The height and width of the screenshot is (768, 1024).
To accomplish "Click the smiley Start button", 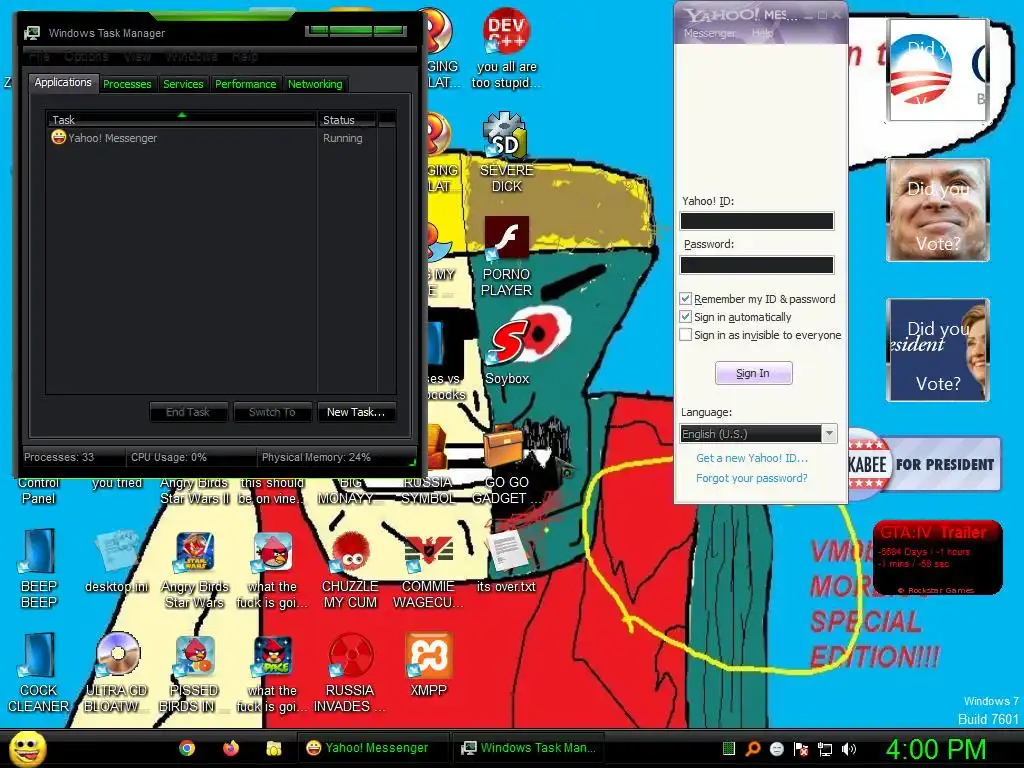I will coord(27,748).
